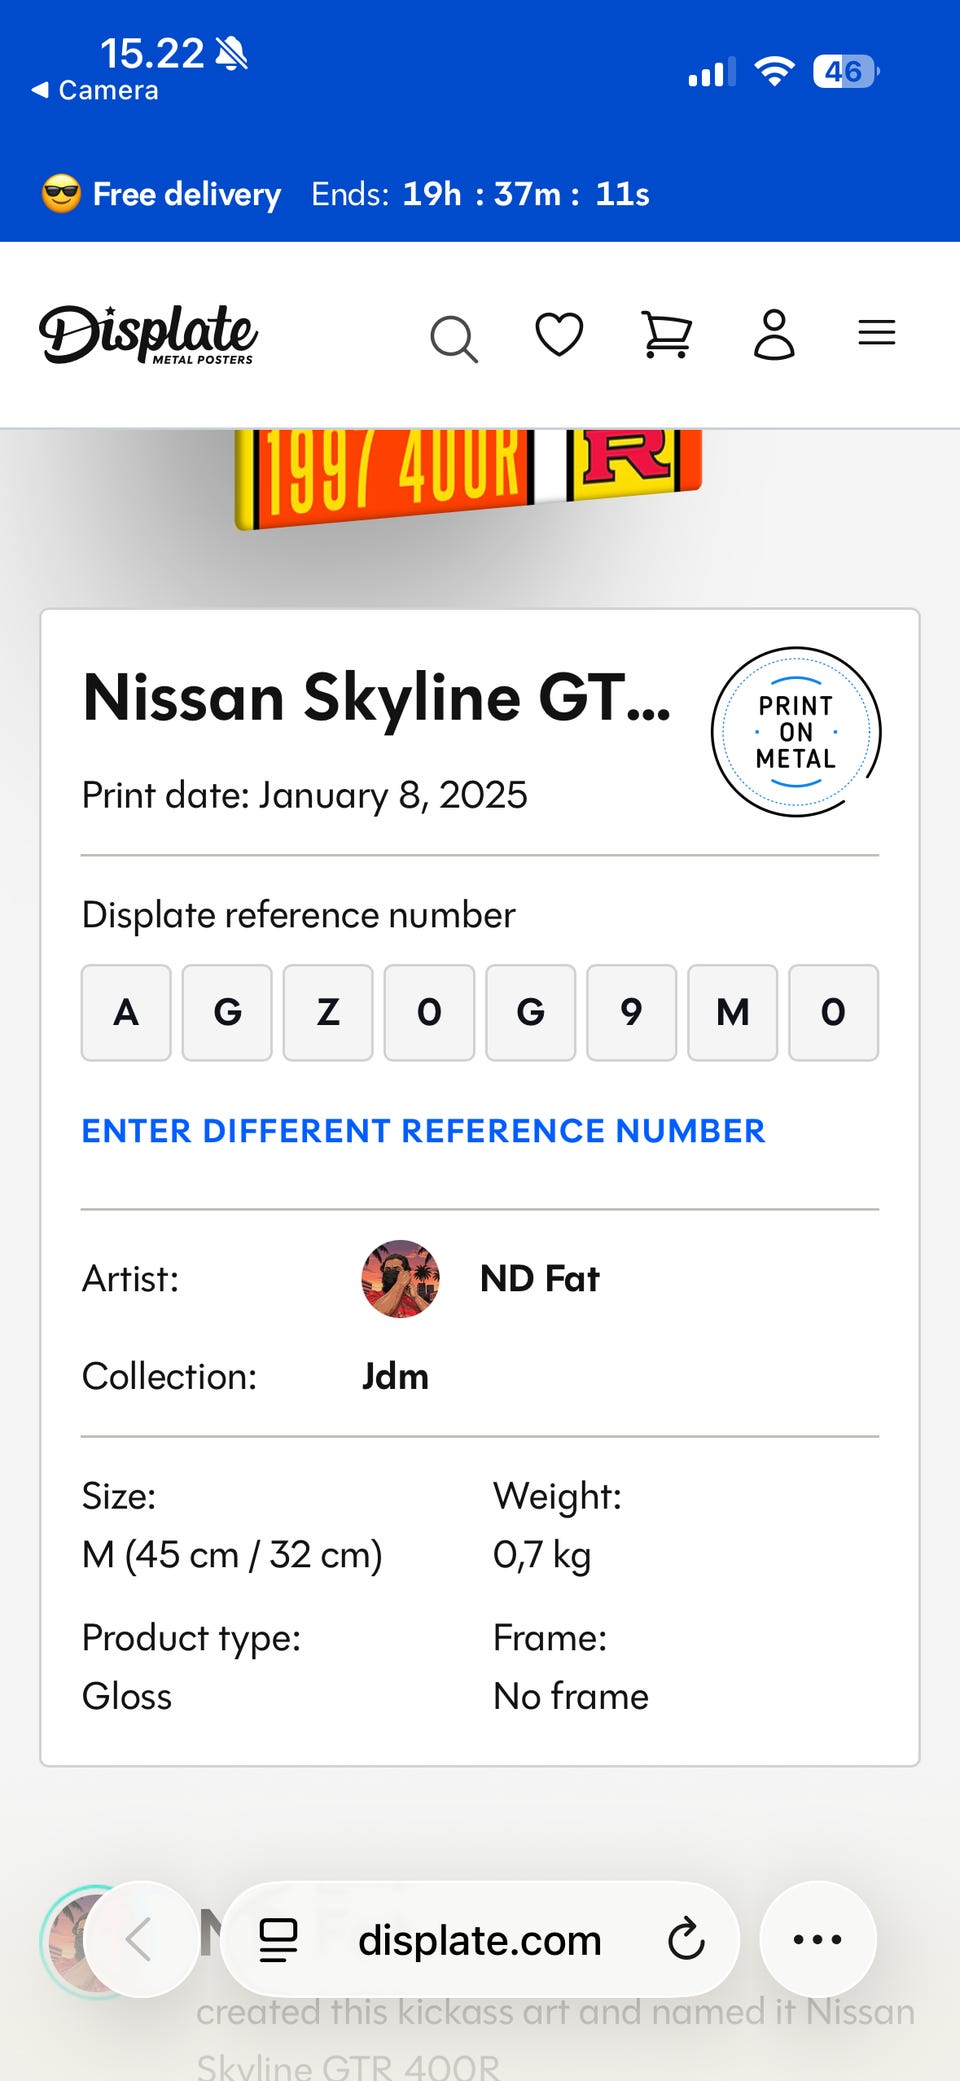Click the ND Fat artist avatar

click(400, 1279)
